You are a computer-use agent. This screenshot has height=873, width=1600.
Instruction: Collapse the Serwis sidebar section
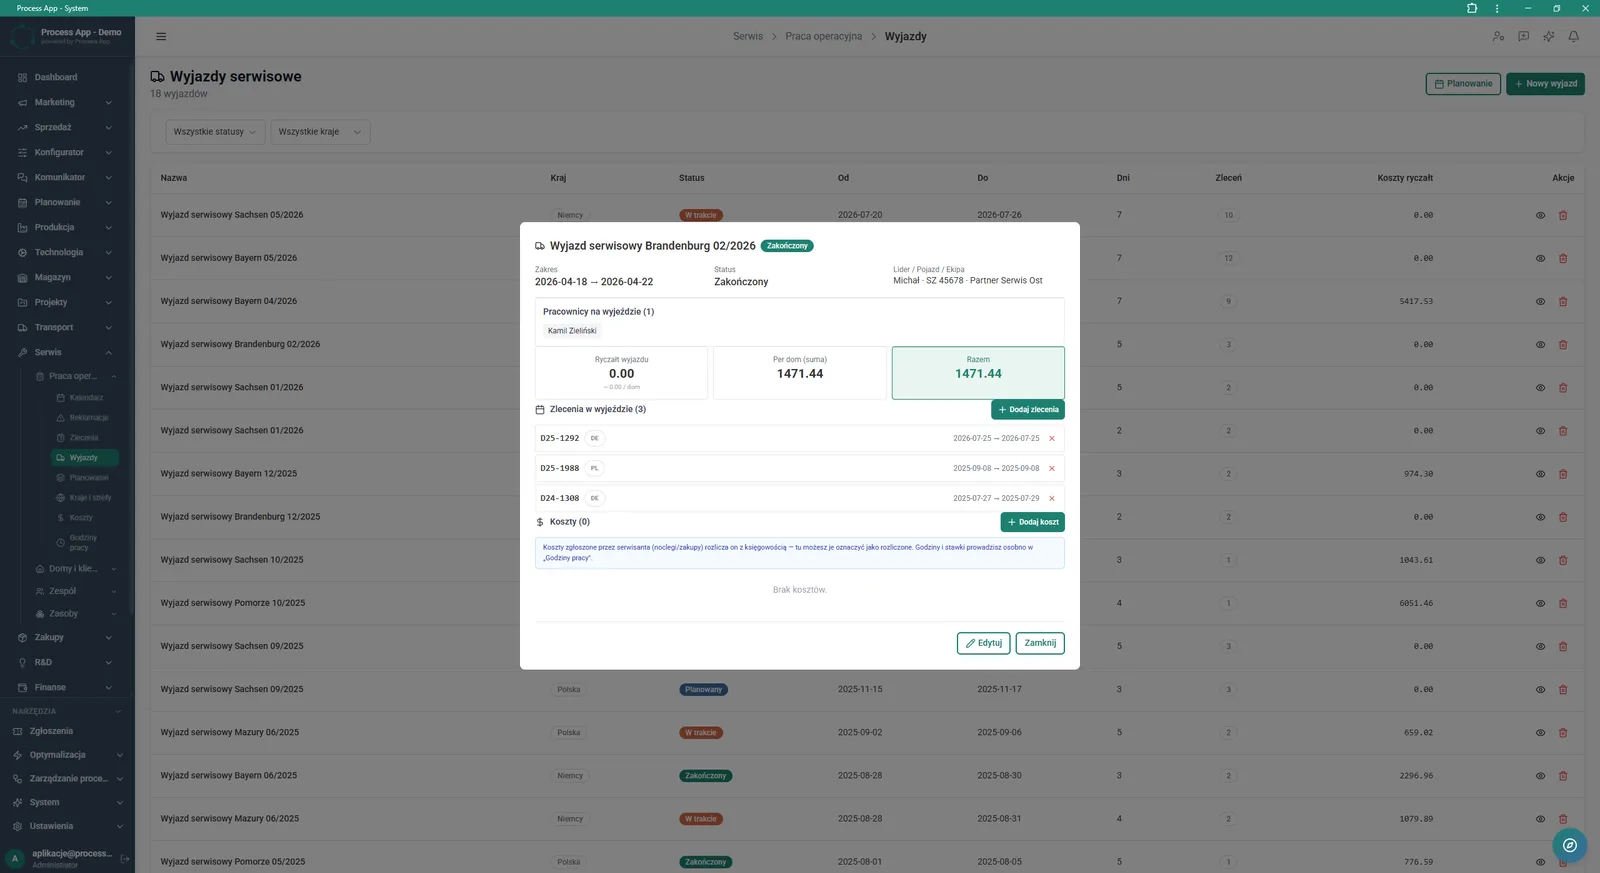click(x=66, y=352)
